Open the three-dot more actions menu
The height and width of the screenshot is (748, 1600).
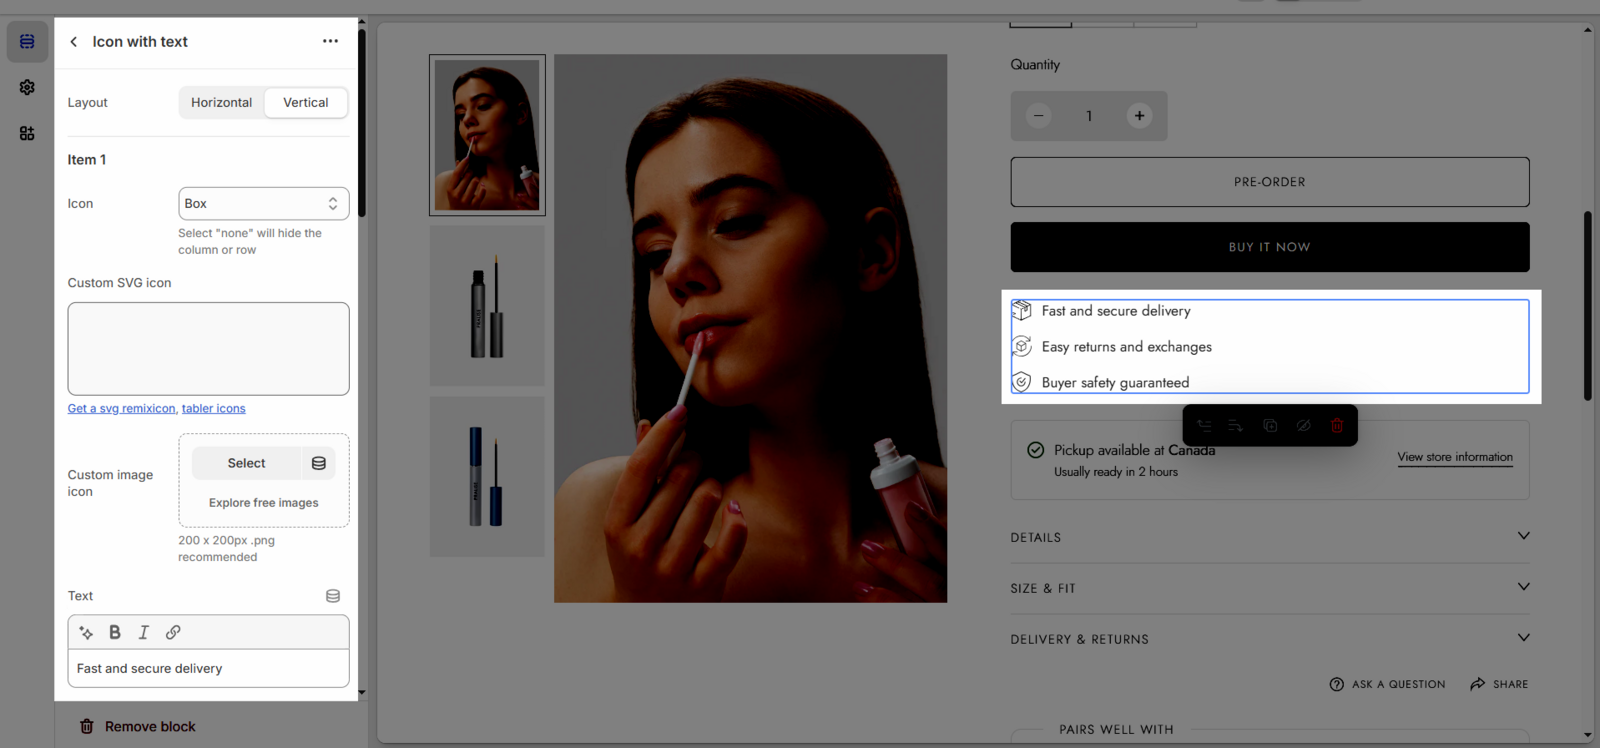point(330,41)
